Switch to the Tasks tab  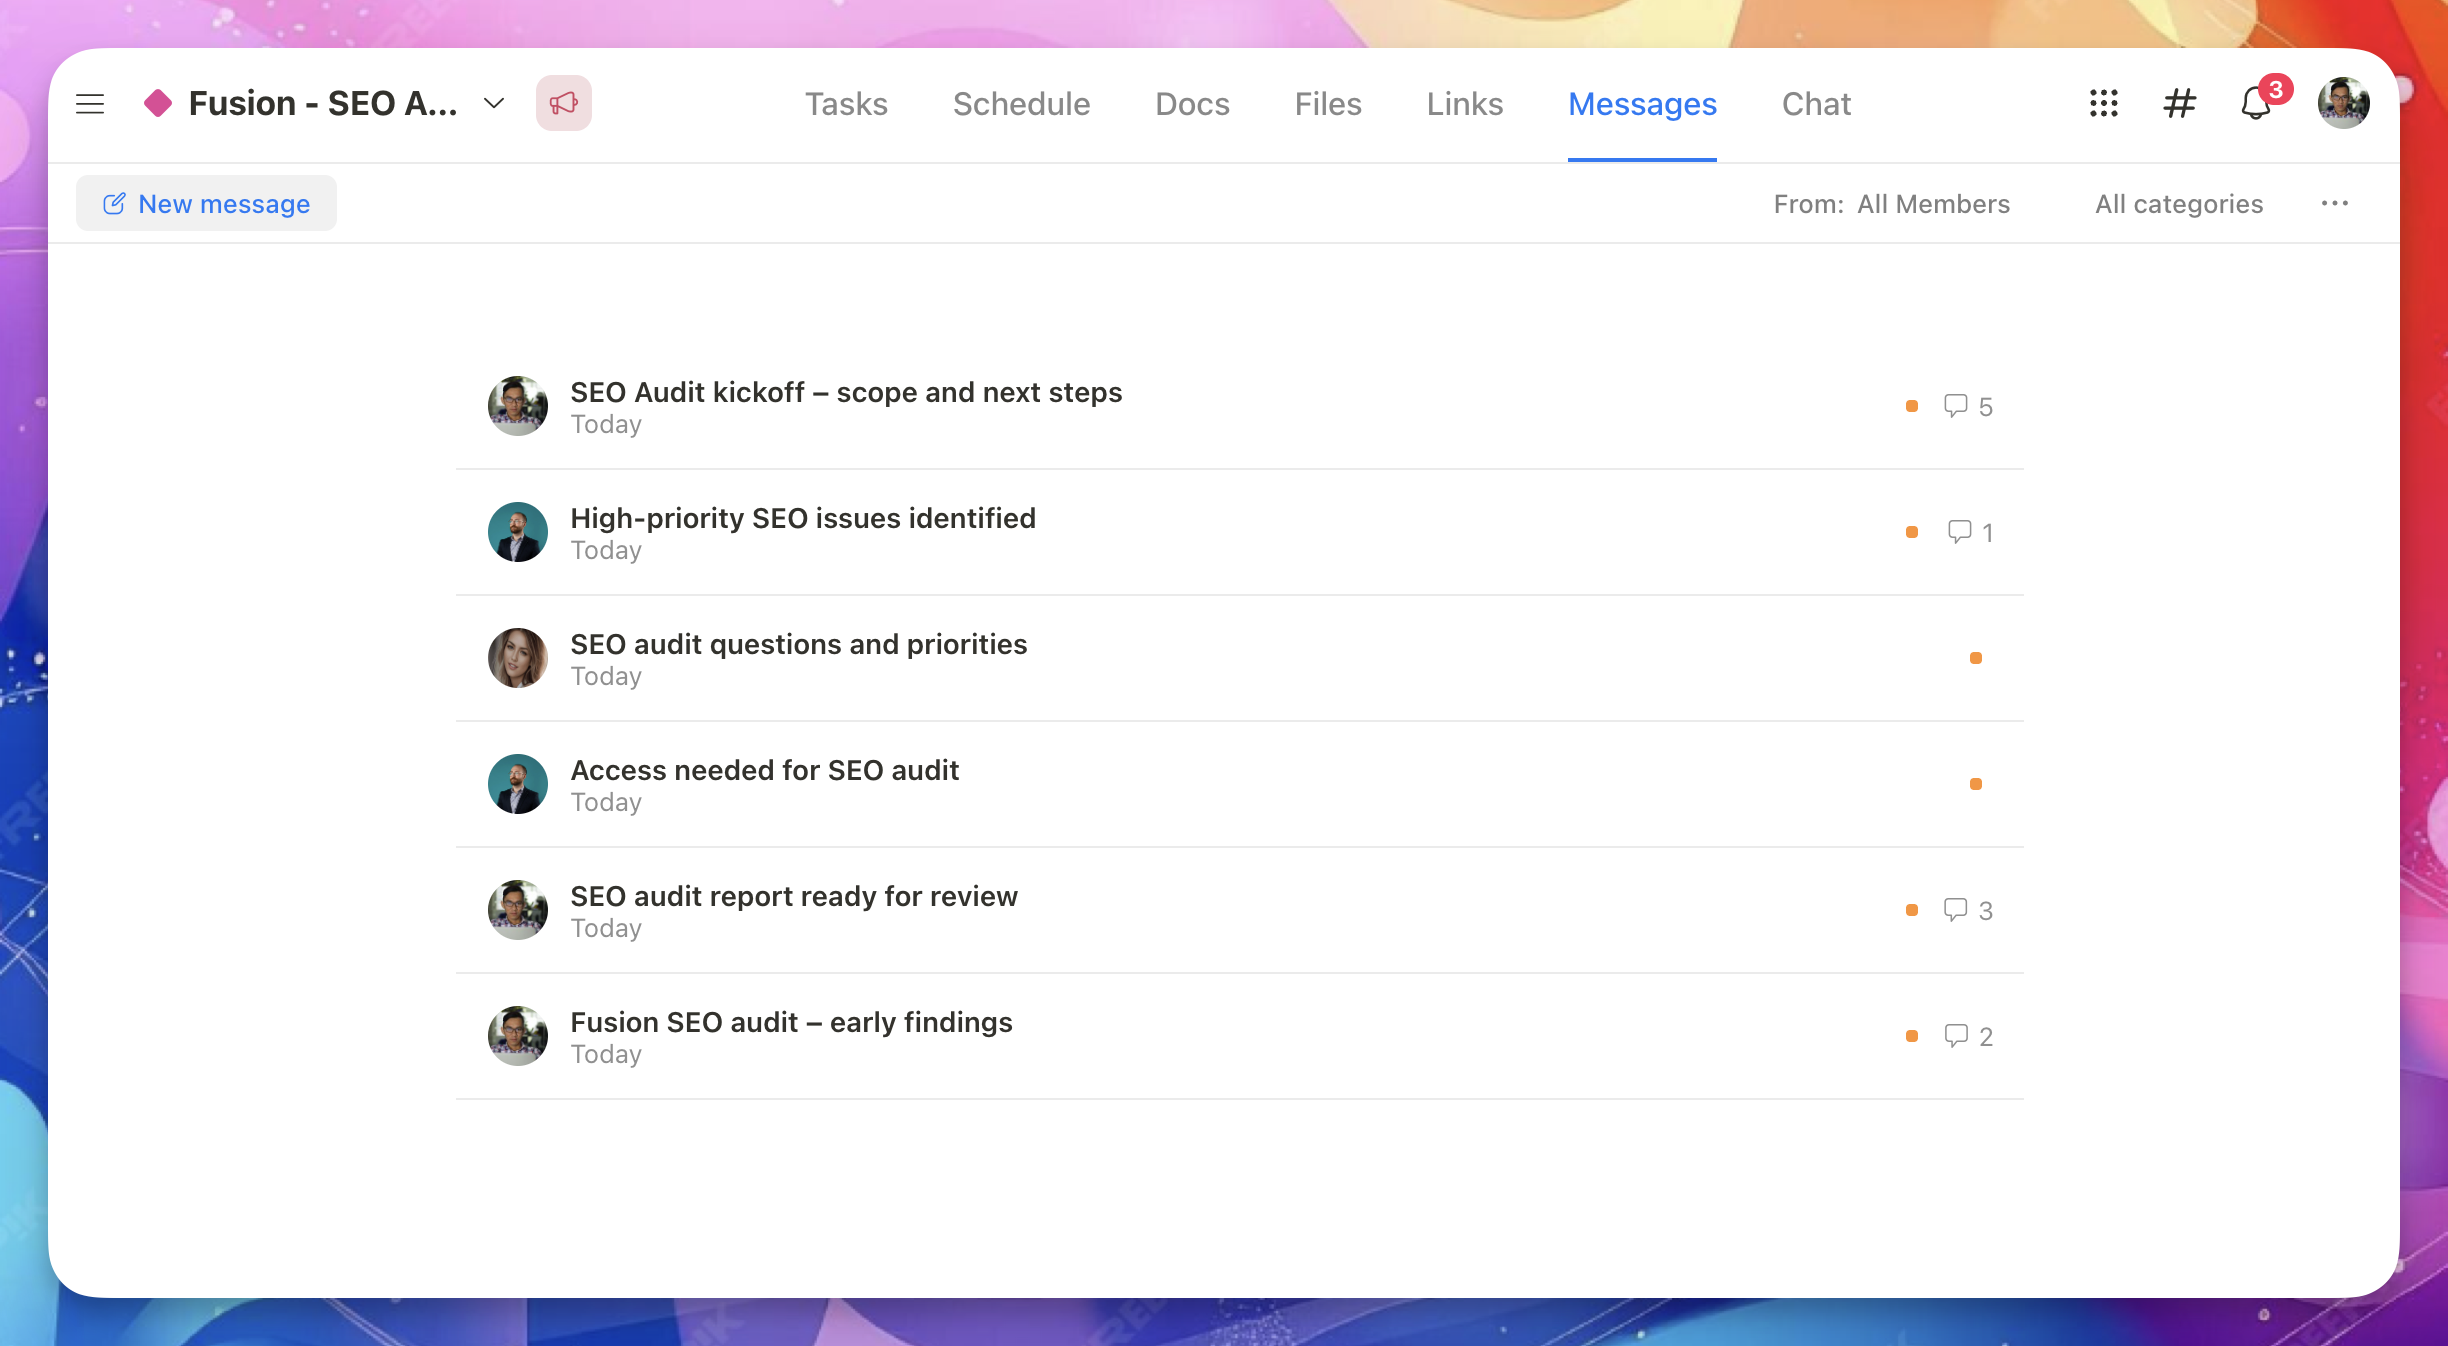(x=846, y=104)
